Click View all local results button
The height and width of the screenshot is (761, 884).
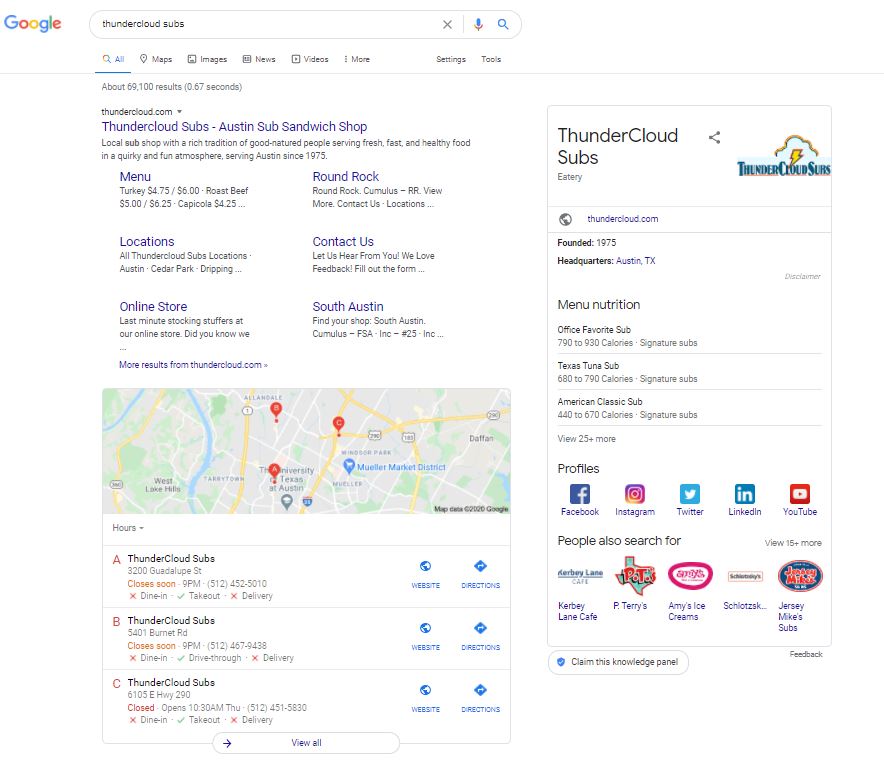[306, 743]
